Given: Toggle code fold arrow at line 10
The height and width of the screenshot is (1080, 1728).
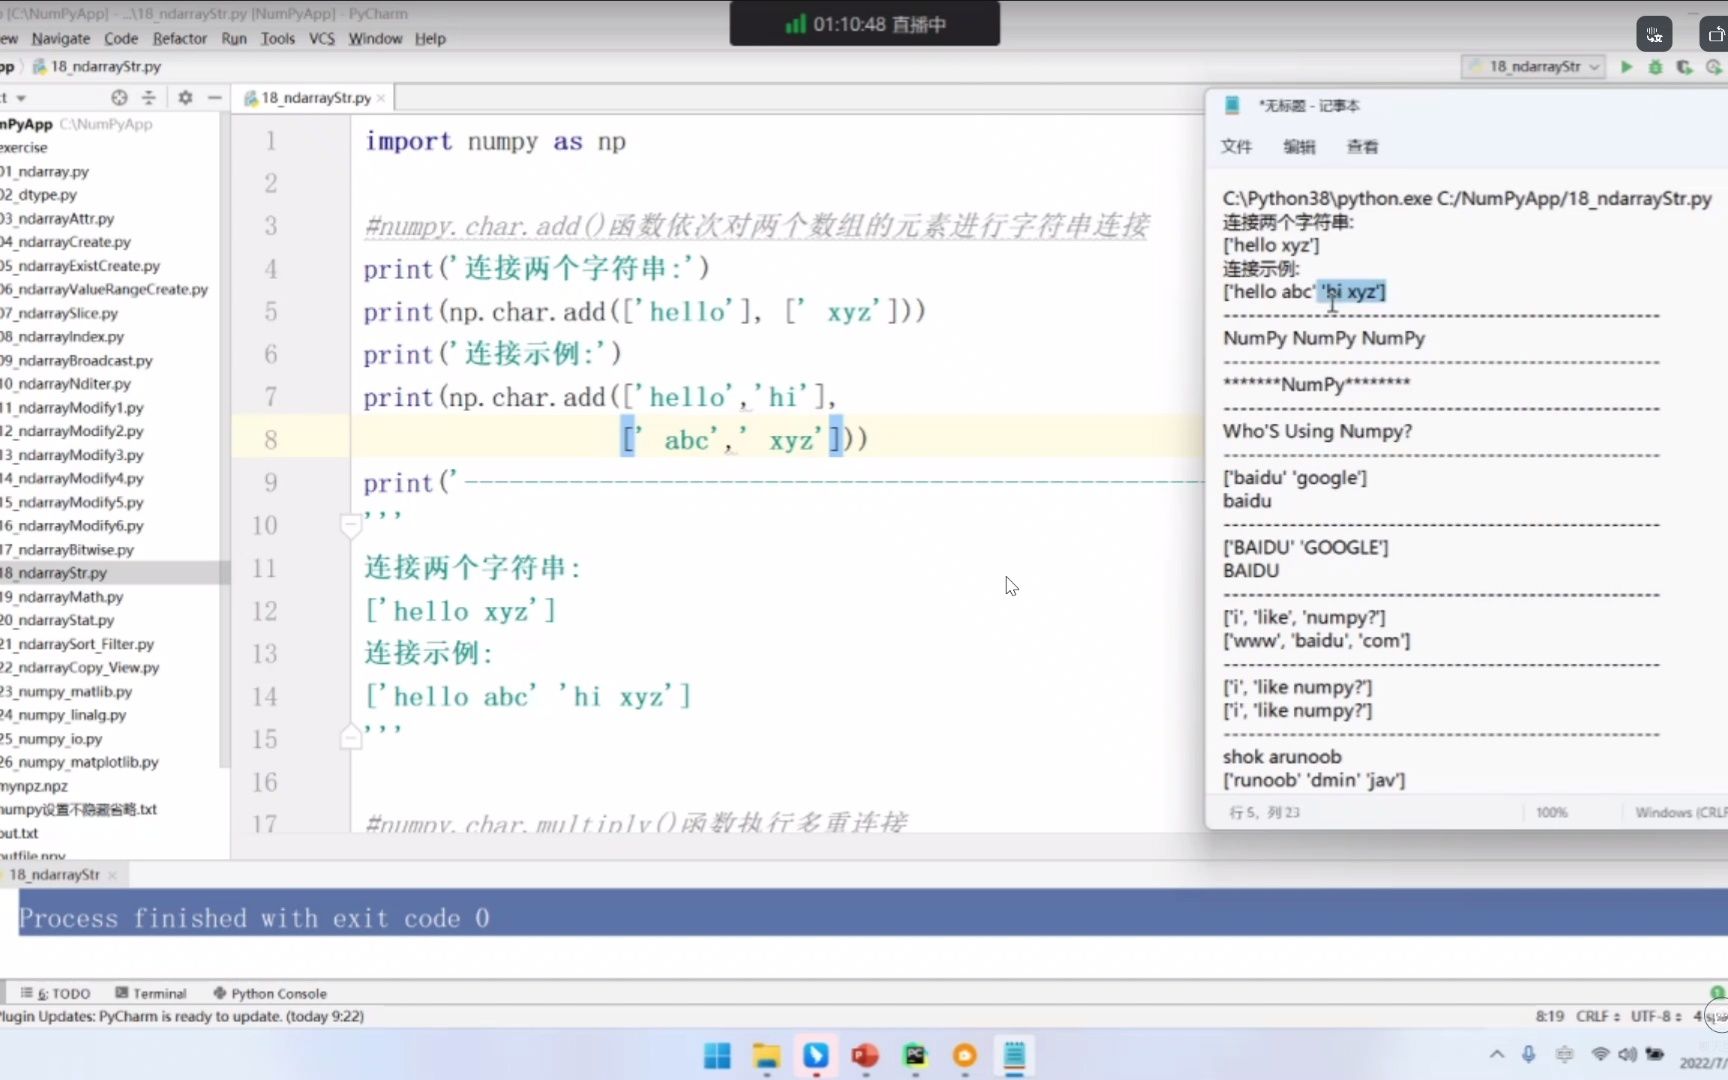Looking at the screenshot, I should 350,524.
